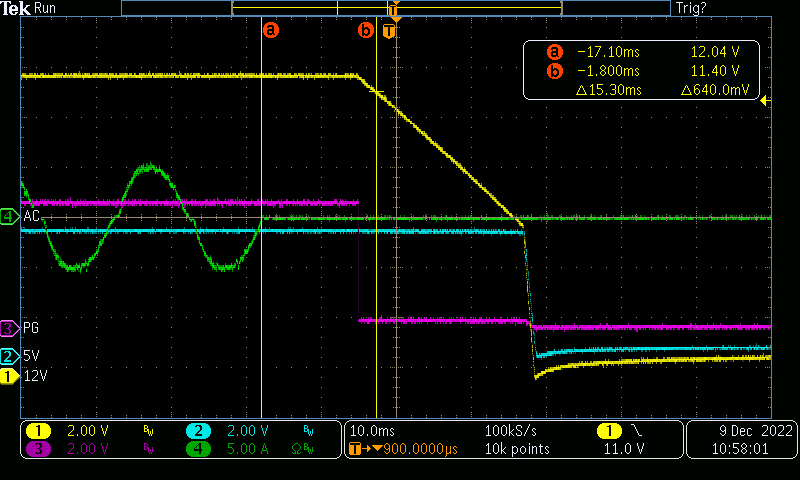Click cursor a icon in readout box
The image size is (800, 480).
555,52
